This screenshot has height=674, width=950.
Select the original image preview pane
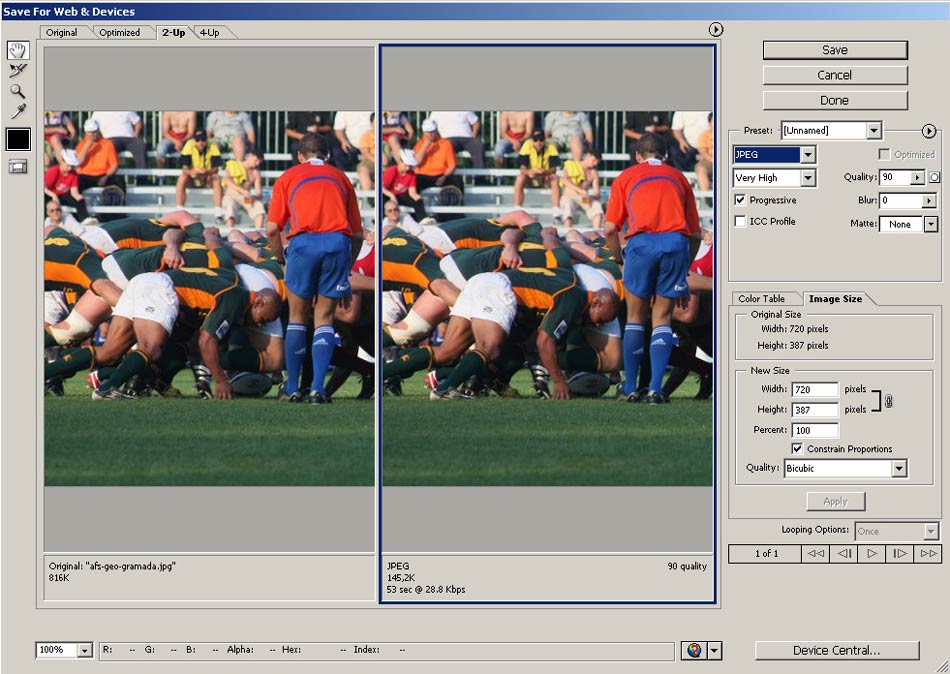coord(210,299)
